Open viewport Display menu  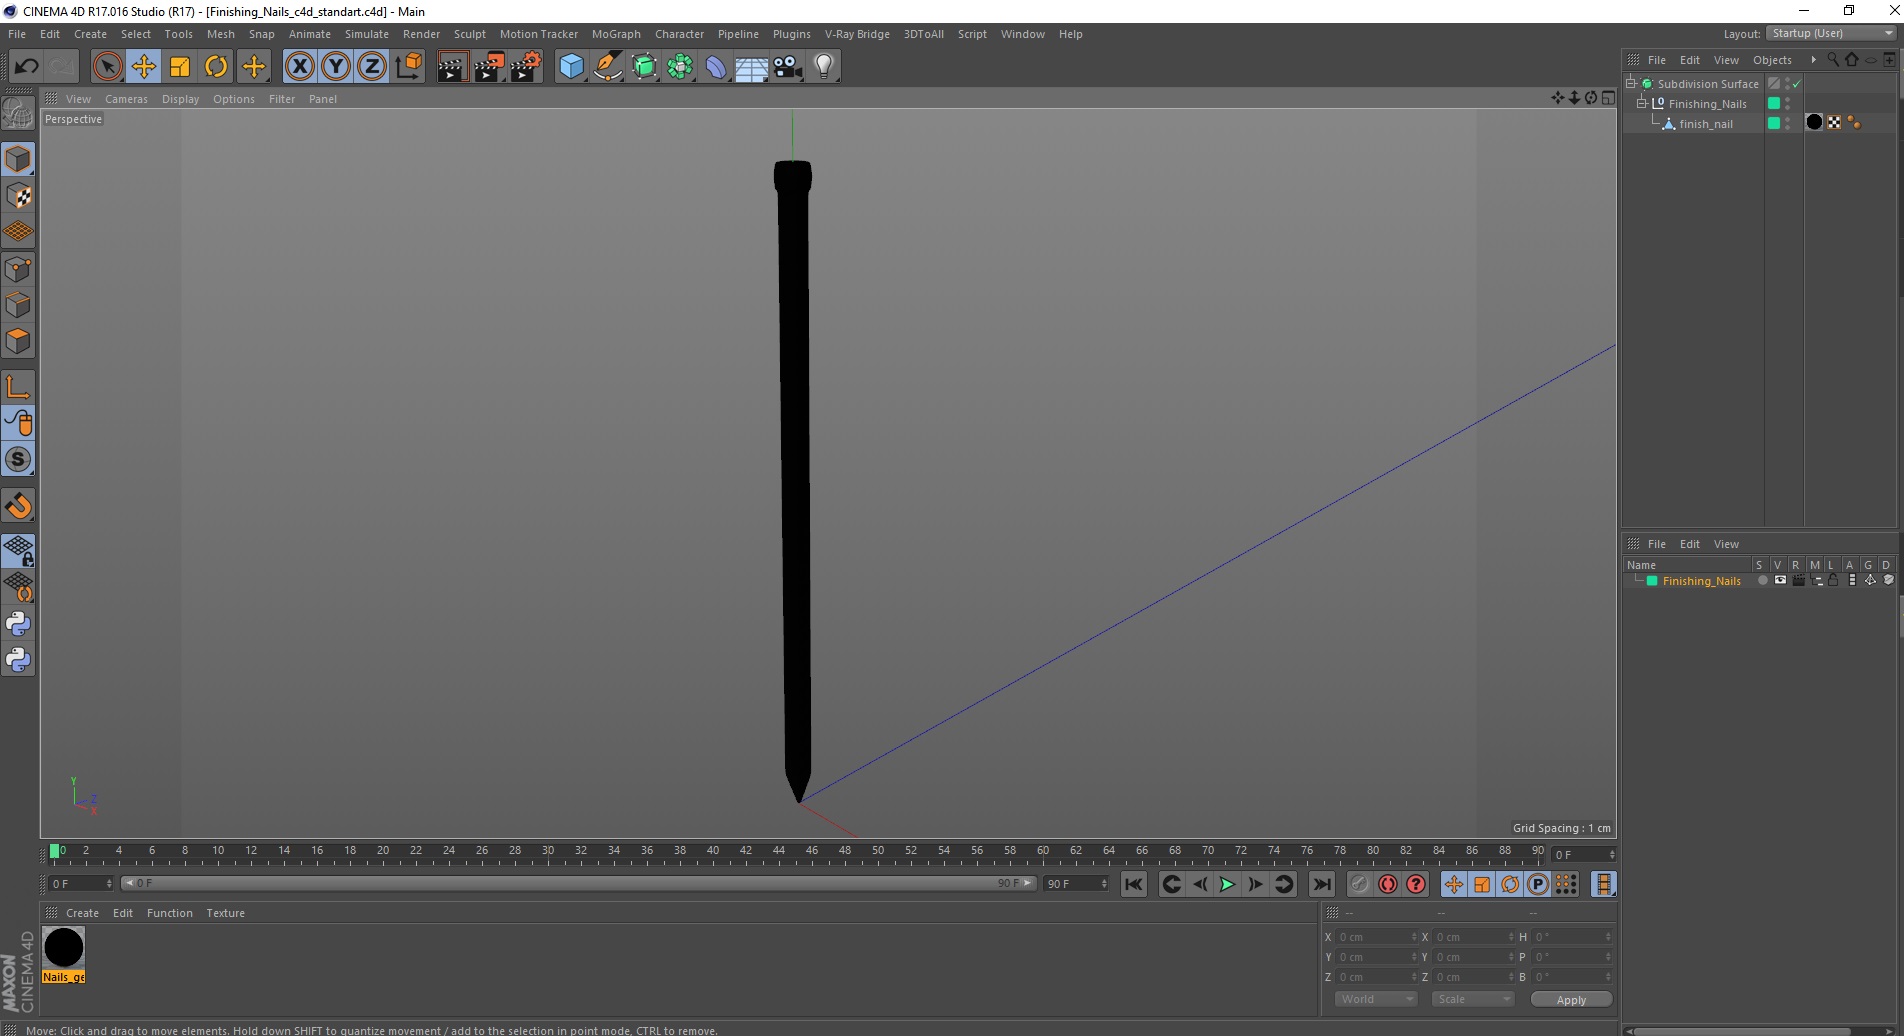coord(180,99)
